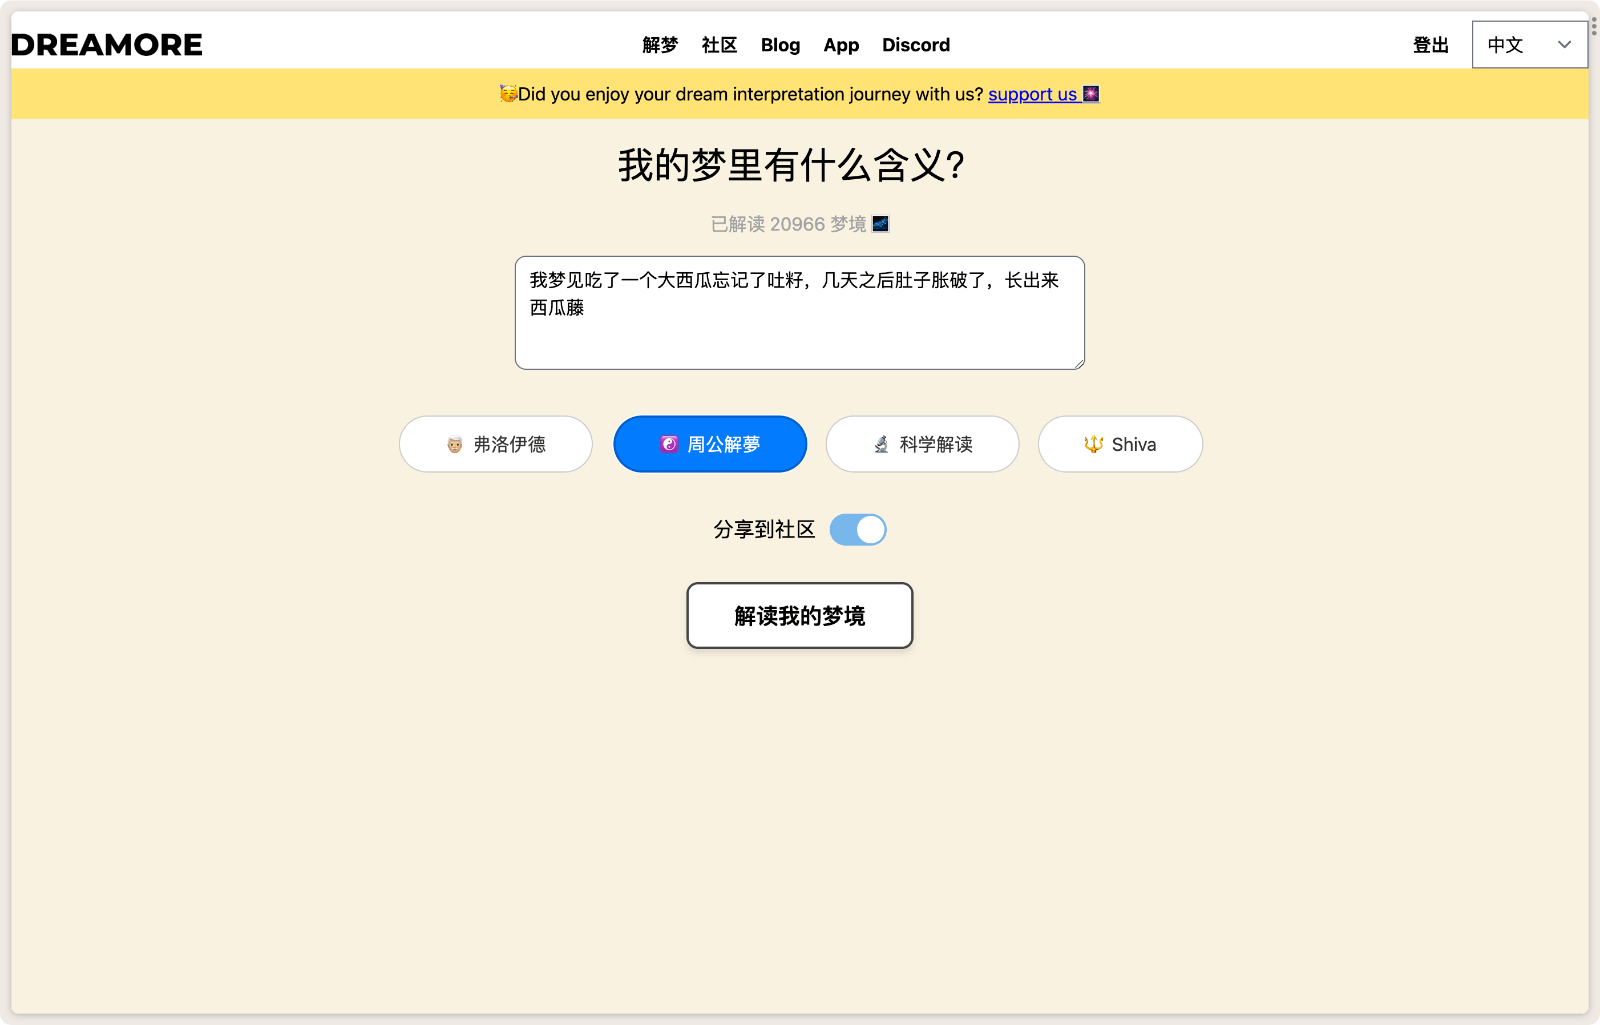Click the emoji face starting the banner
The width and height of the screenshot is (1600, 1025).
click(x=508, y=94)
